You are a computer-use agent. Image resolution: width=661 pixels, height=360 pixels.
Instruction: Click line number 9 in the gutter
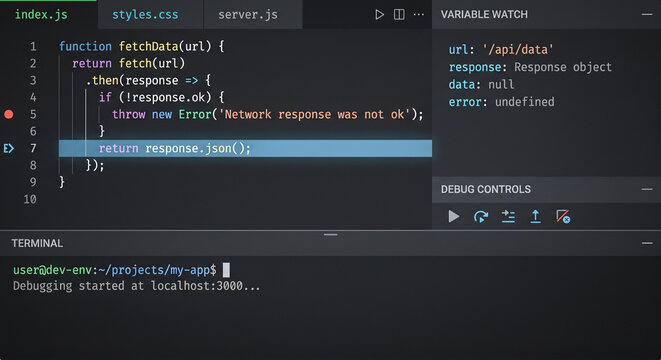tap(33, 182)
